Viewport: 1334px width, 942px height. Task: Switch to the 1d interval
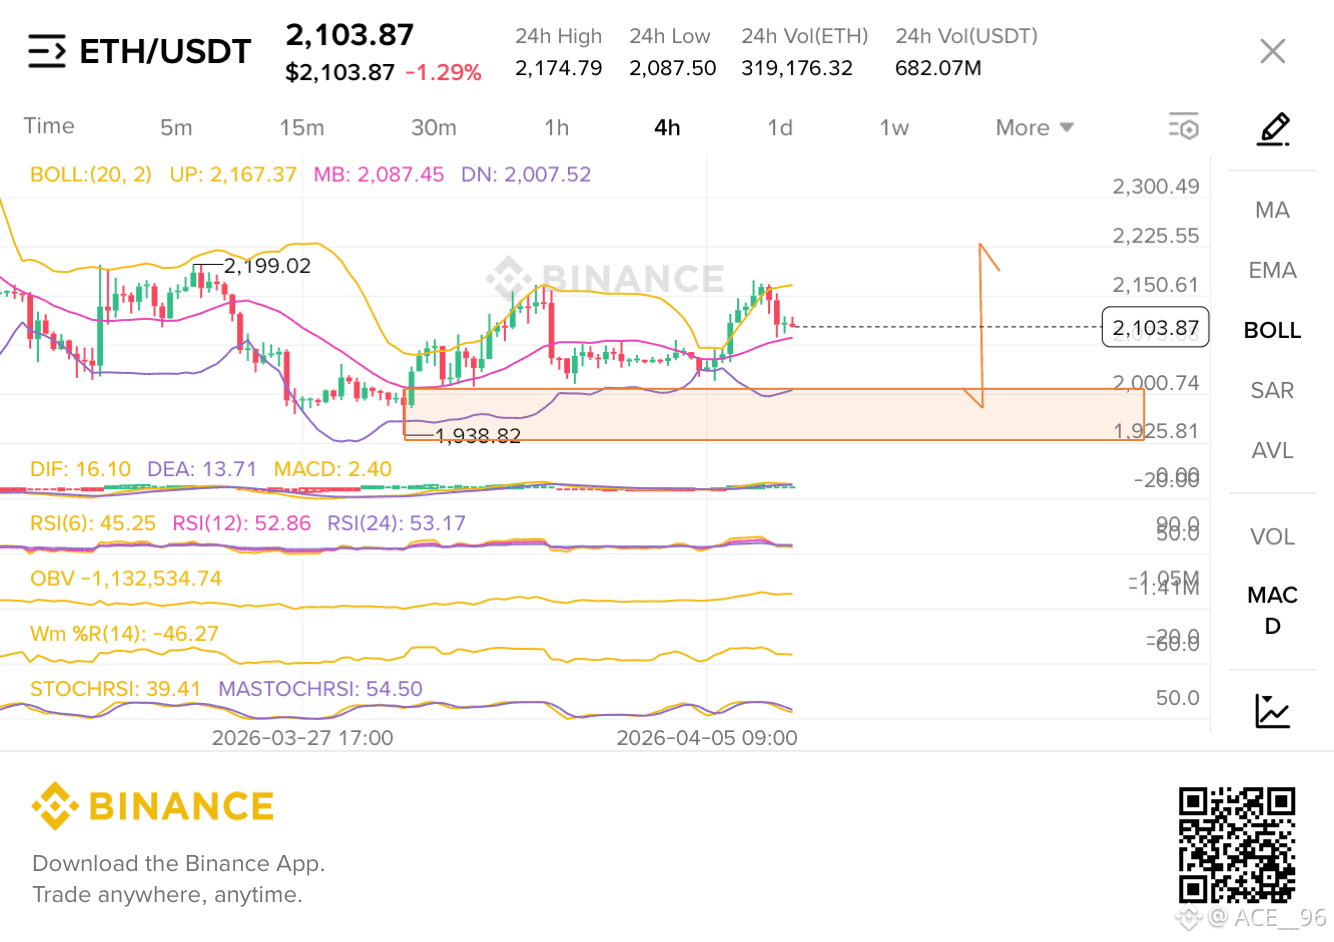pyautogui.click(x=780, y=127)
